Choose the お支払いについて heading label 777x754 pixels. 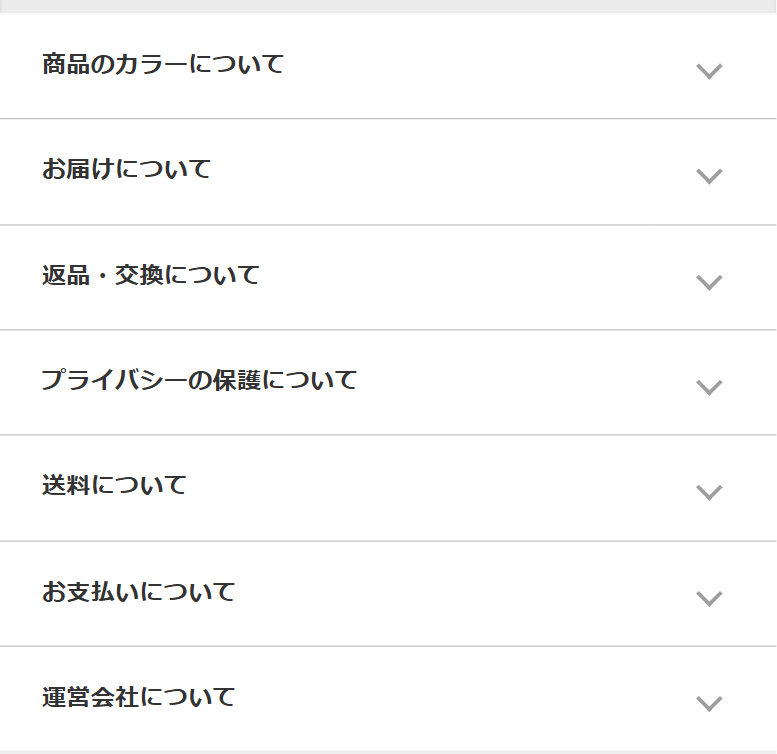[138, 592]
